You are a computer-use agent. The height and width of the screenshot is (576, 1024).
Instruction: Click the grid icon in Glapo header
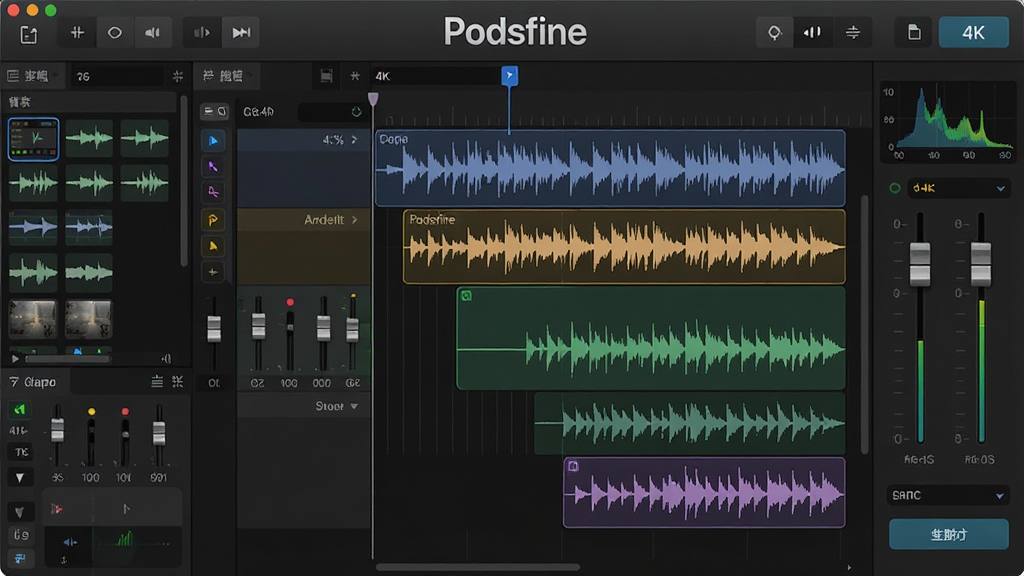[178, 382]
